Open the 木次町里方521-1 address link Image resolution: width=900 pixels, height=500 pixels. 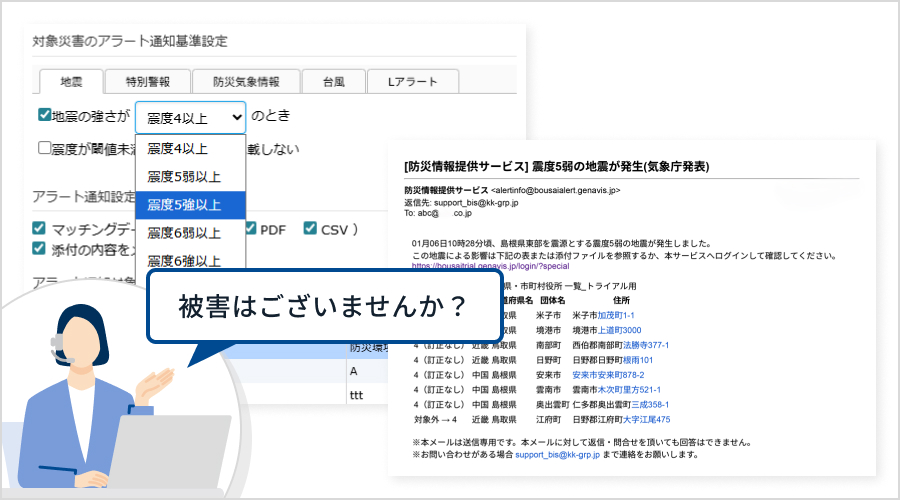coord(629,390)
